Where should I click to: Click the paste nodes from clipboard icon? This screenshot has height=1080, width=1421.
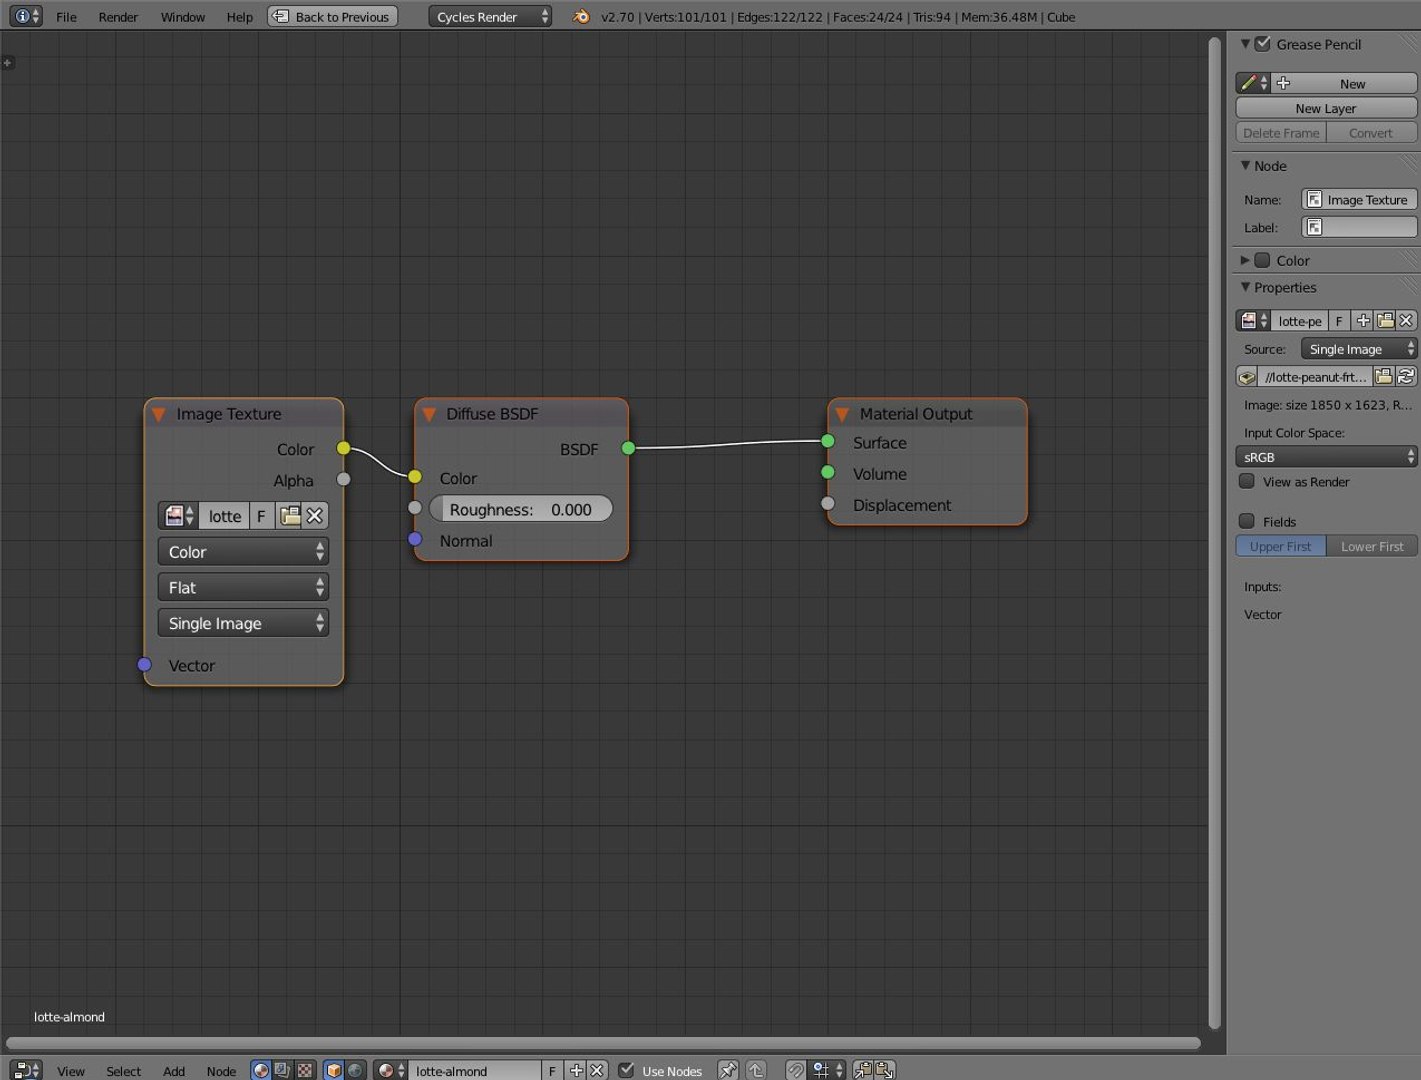point(885,1070)
